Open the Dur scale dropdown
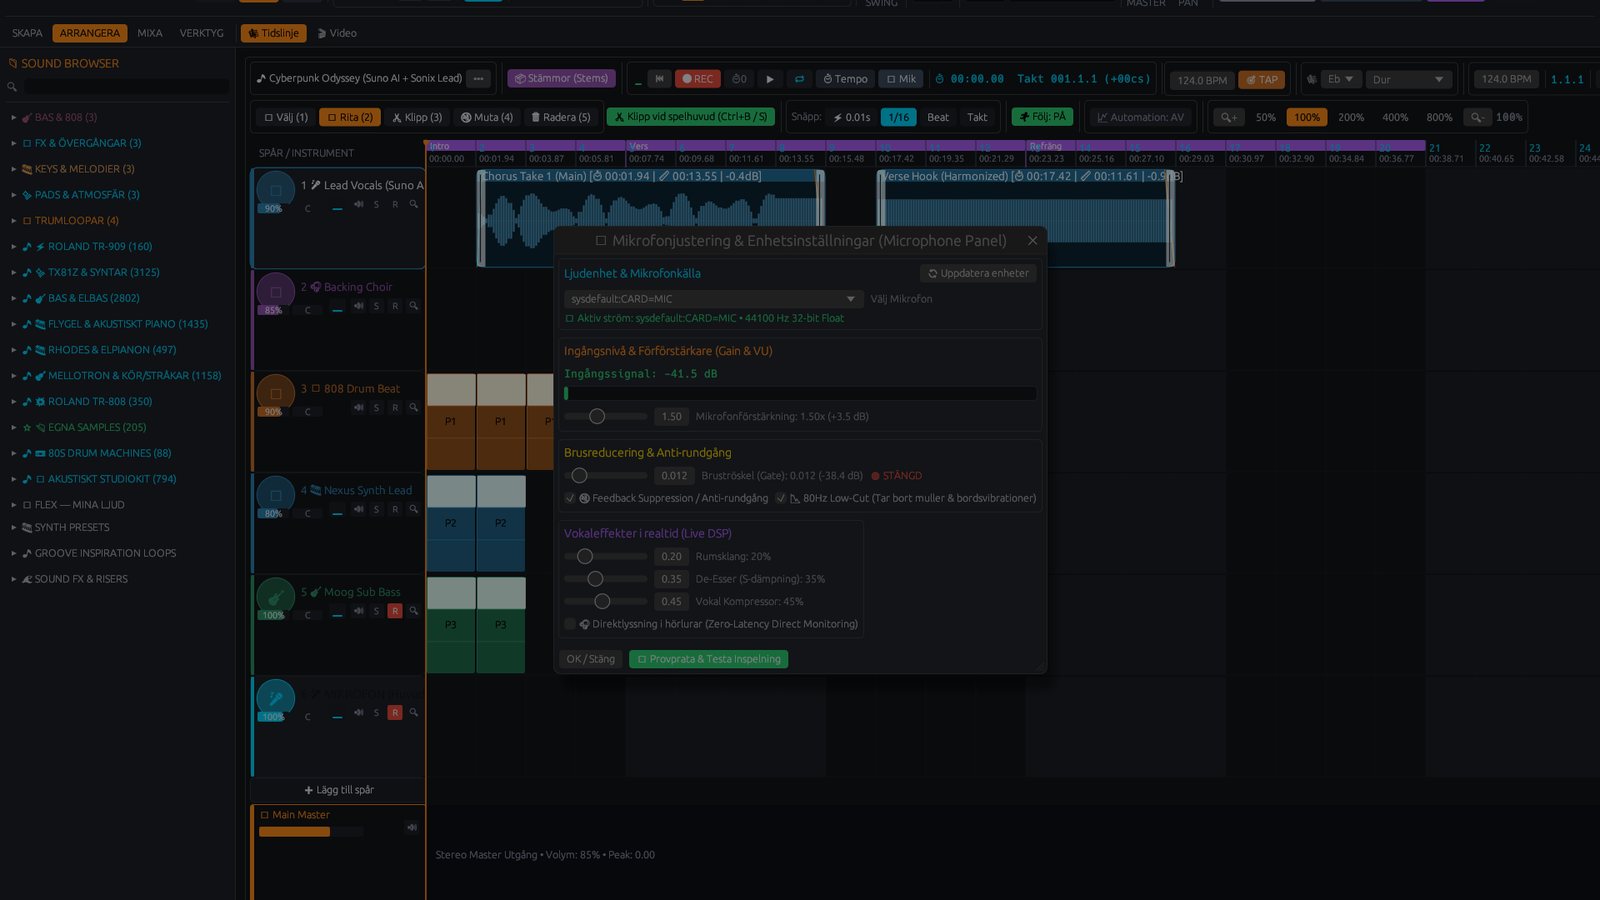1600x900 pixels. click(1408, 79)
